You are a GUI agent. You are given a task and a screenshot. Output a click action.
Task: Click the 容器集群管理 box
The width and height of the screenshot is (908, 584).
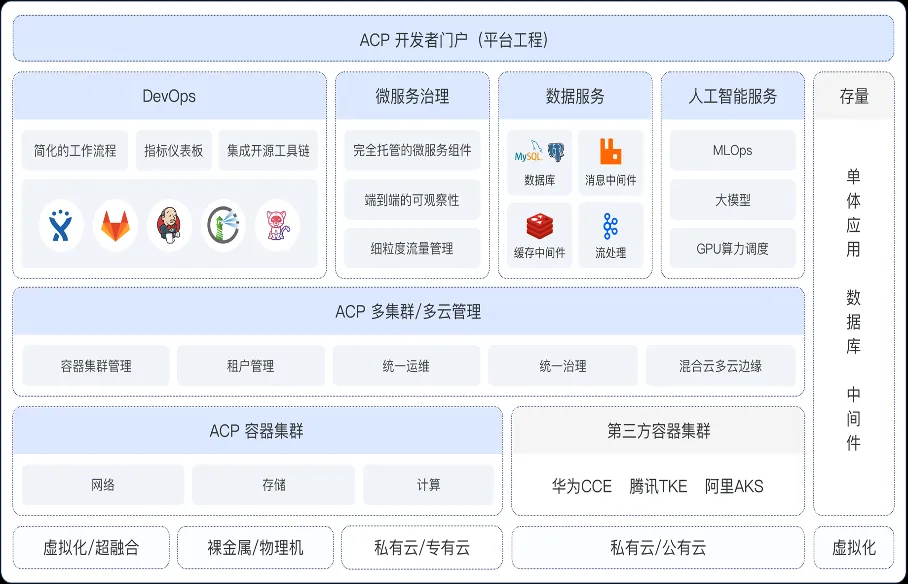pyautogui.click(x=95, y=366)
